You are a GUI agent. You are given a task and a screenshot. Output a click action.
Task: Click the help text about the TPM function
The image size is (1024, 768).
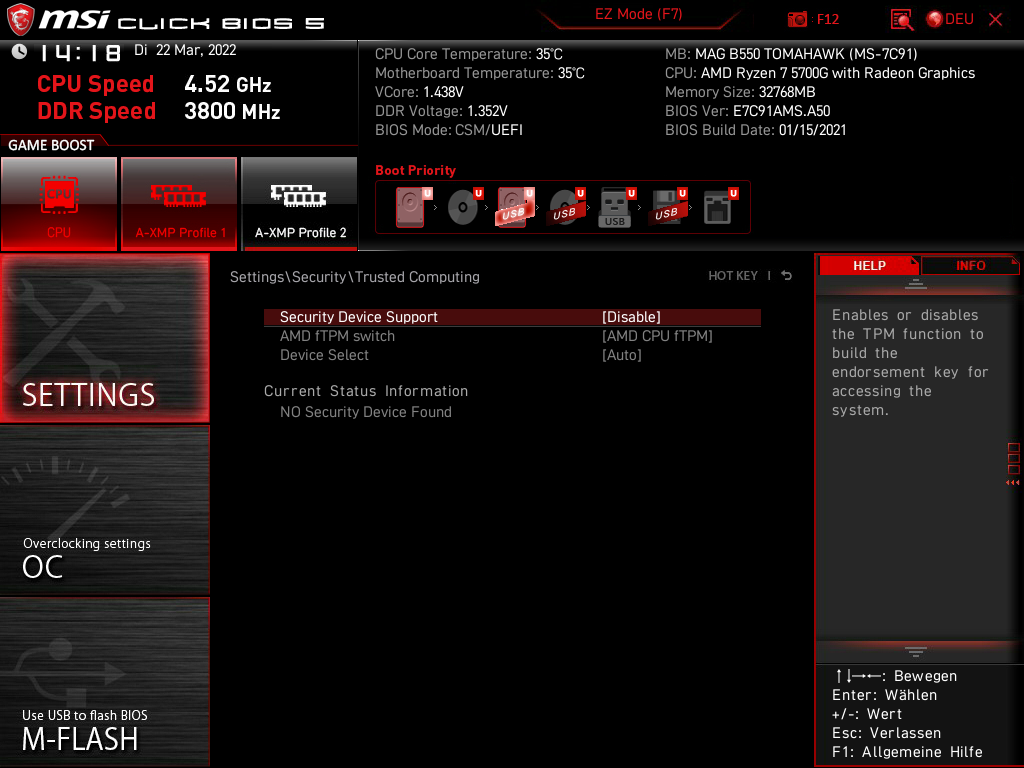(x=910, y=362)
